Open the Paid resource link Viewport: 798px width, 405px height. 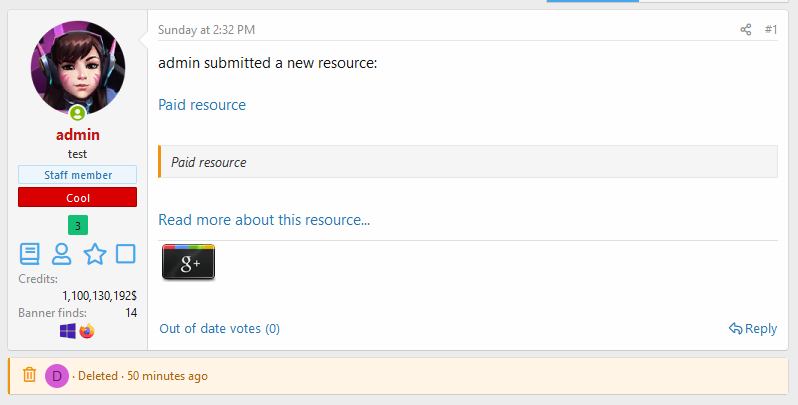(202, 105)
